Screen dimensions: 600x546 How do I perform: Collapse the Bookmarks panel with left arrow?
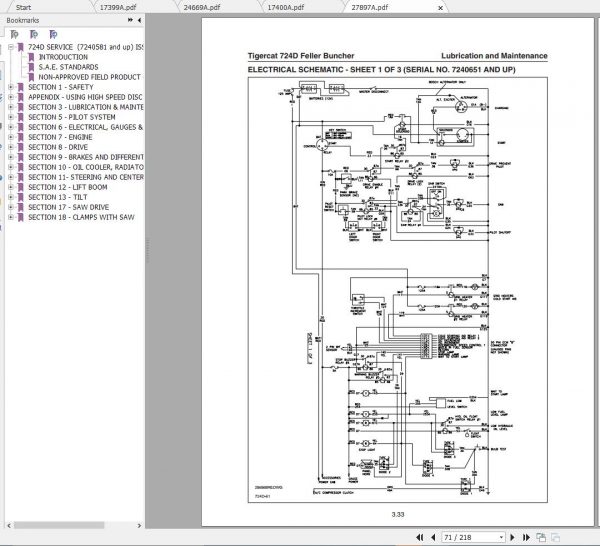pos(139,20)
